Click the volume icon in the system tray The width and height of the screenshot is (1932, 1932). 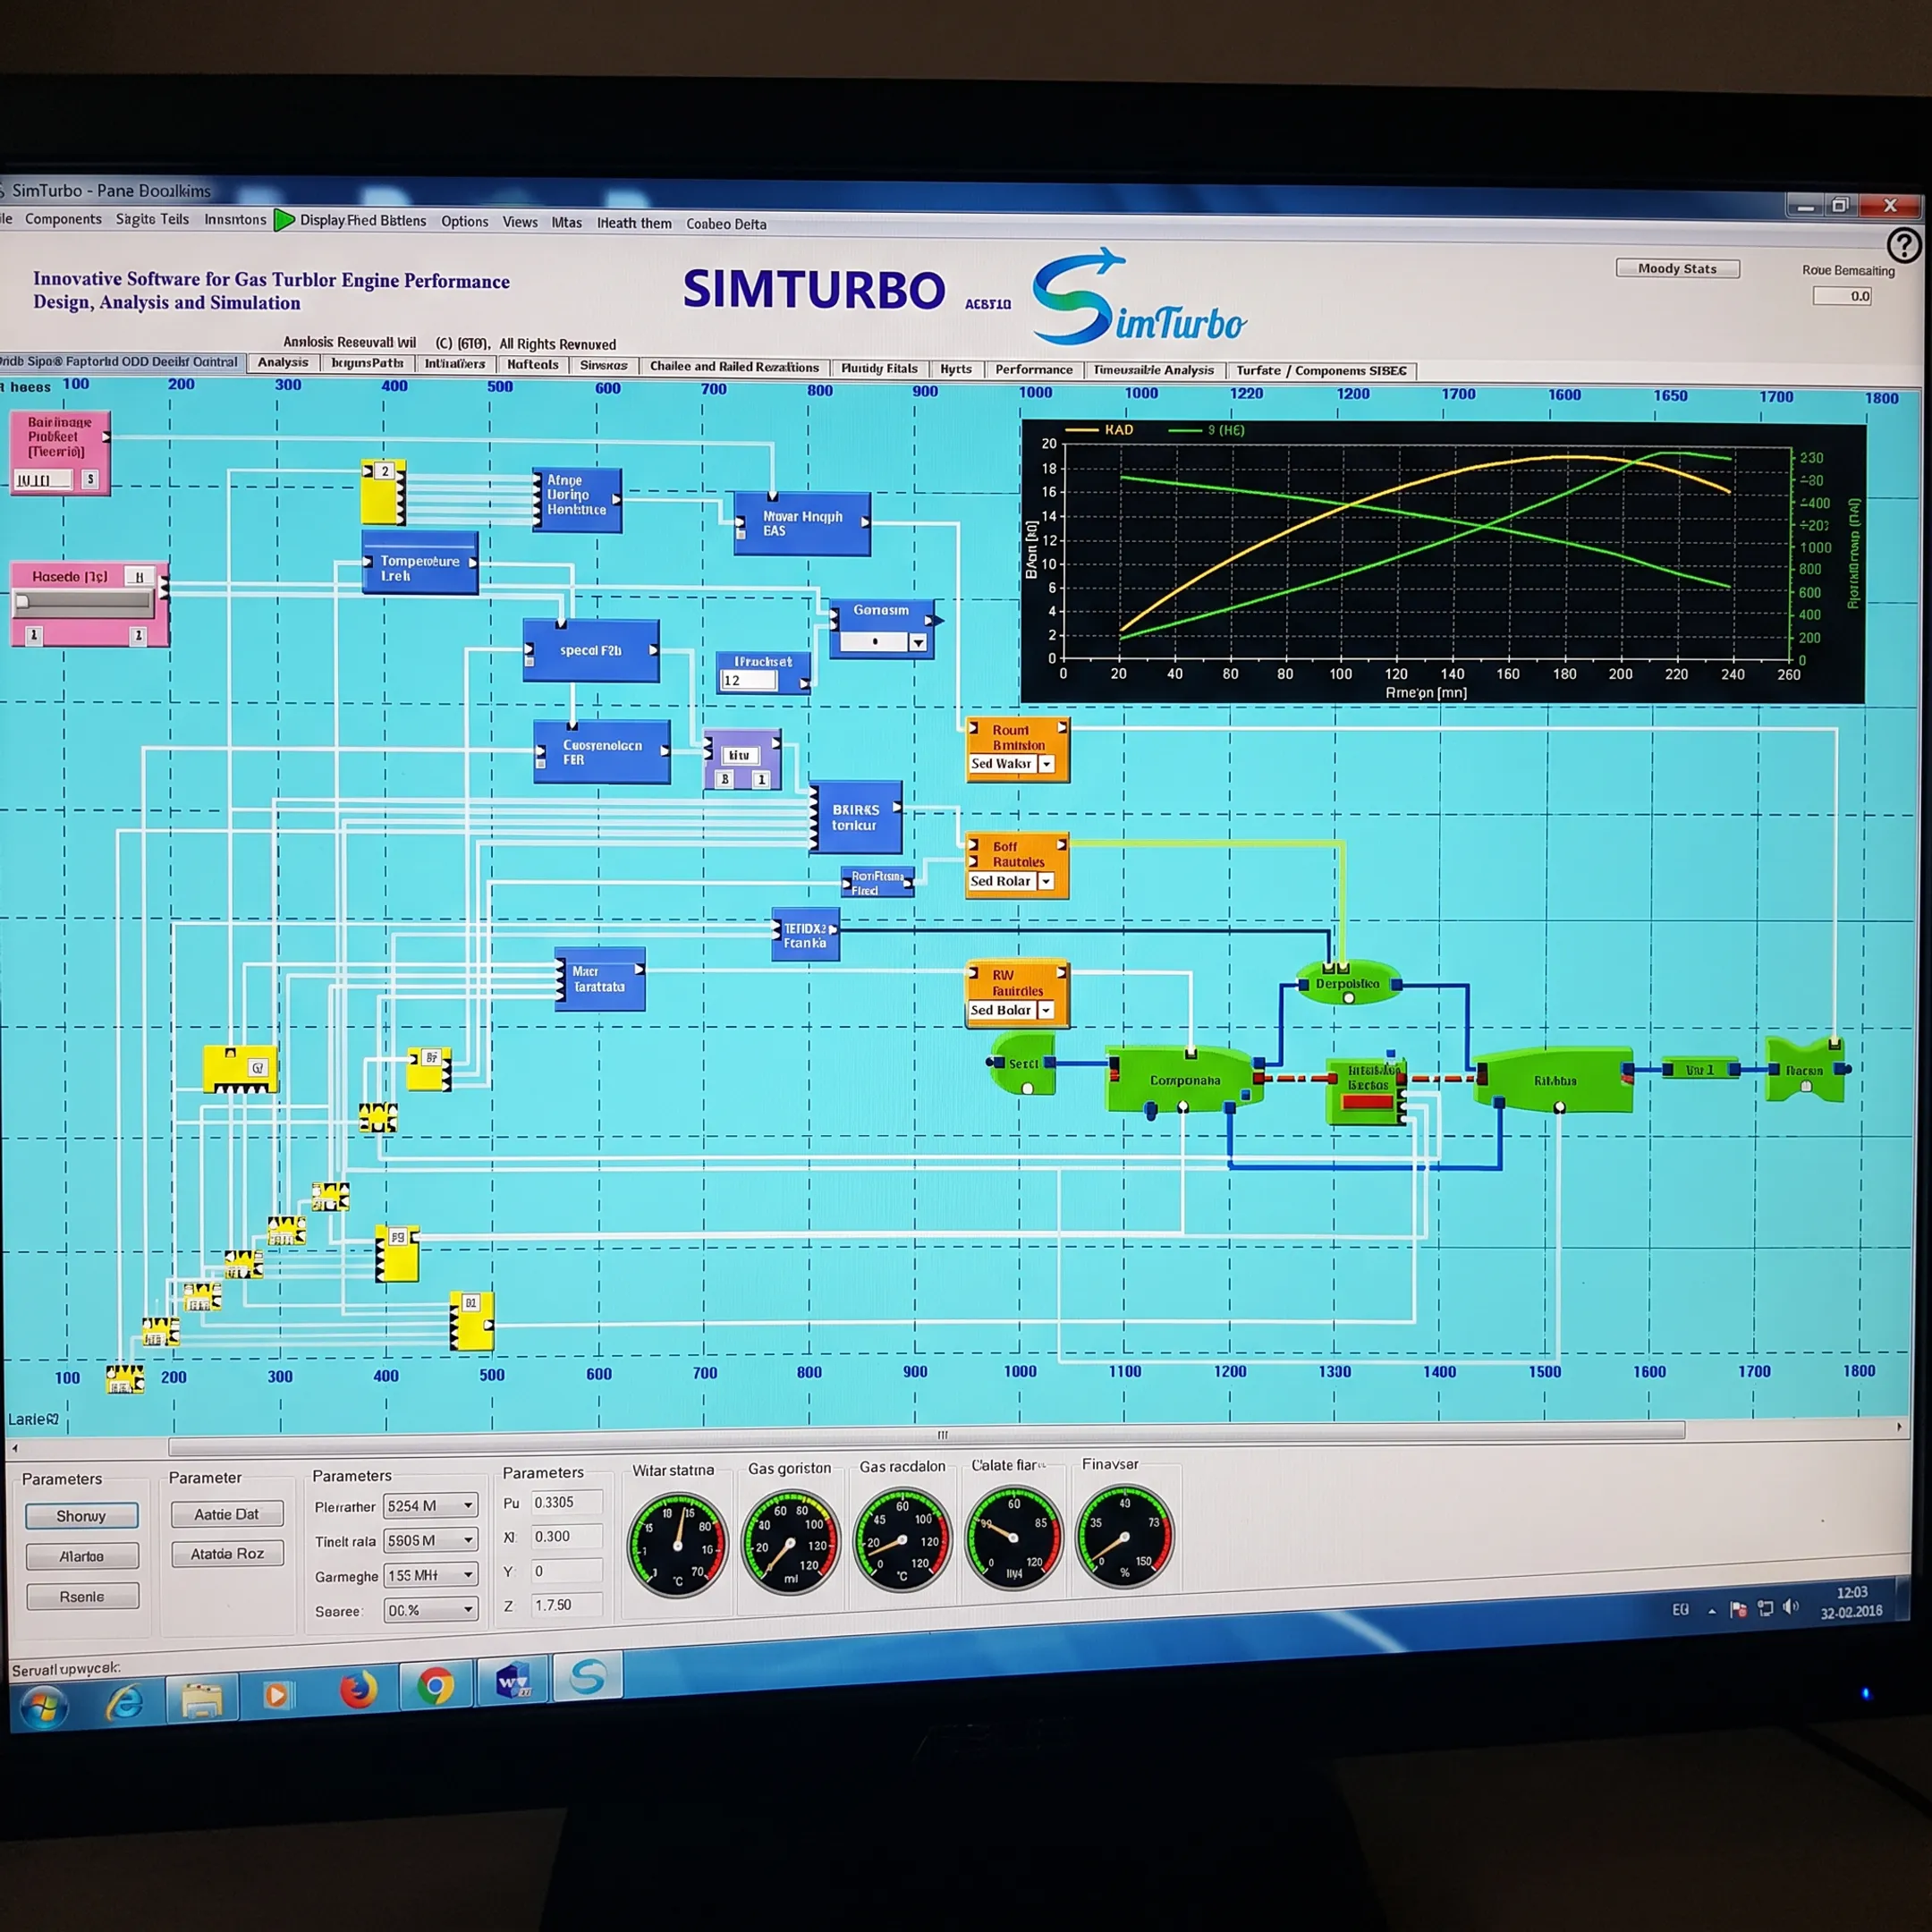coord(1791,1607)
